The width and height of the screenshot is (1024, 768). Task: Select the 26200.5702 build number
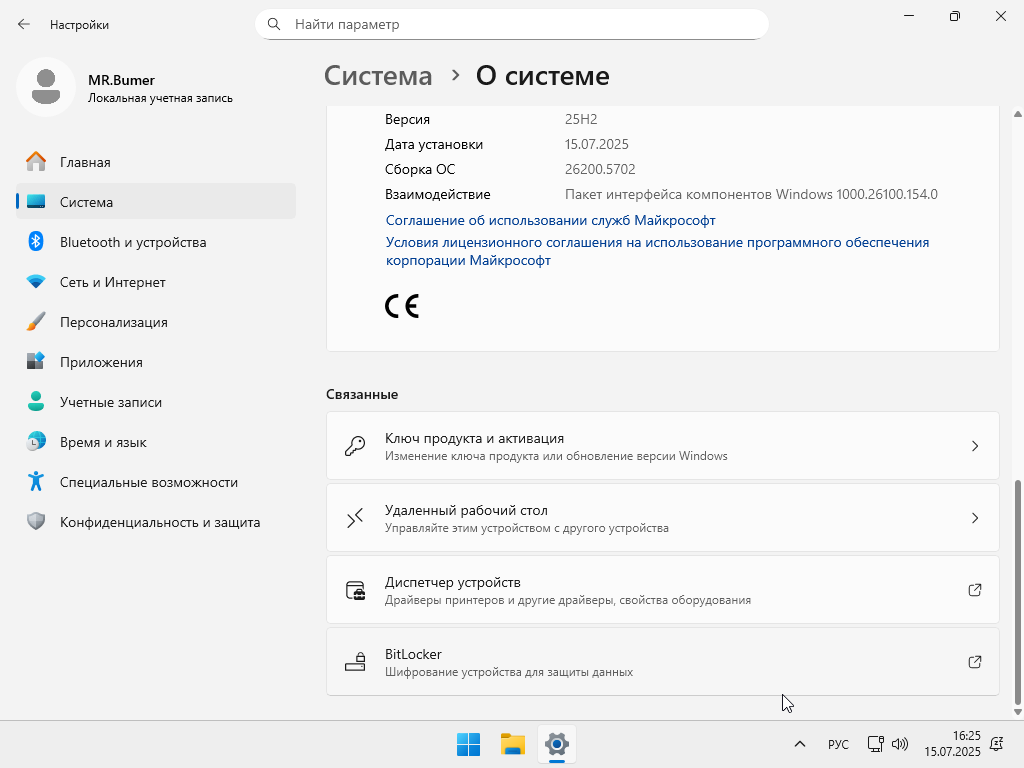click(600, 169)
